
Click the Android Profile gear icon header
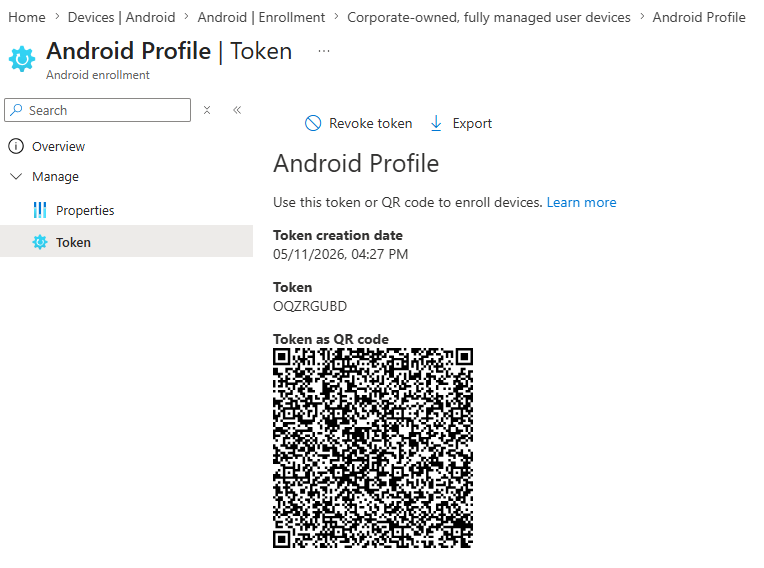point(22,59)
